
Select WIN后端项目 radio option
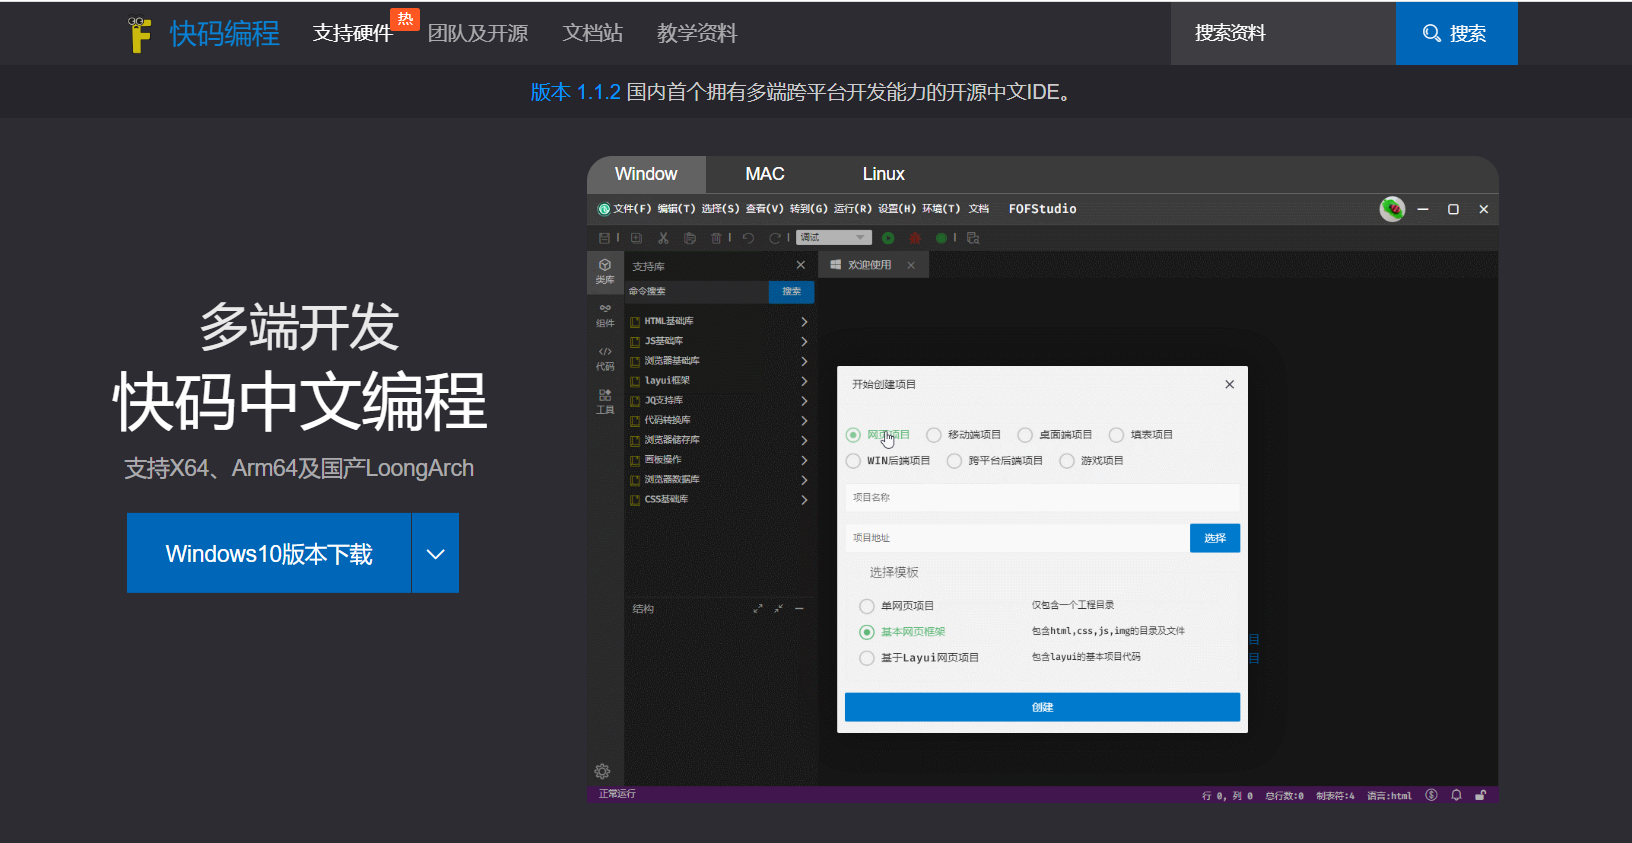[853, 461]
